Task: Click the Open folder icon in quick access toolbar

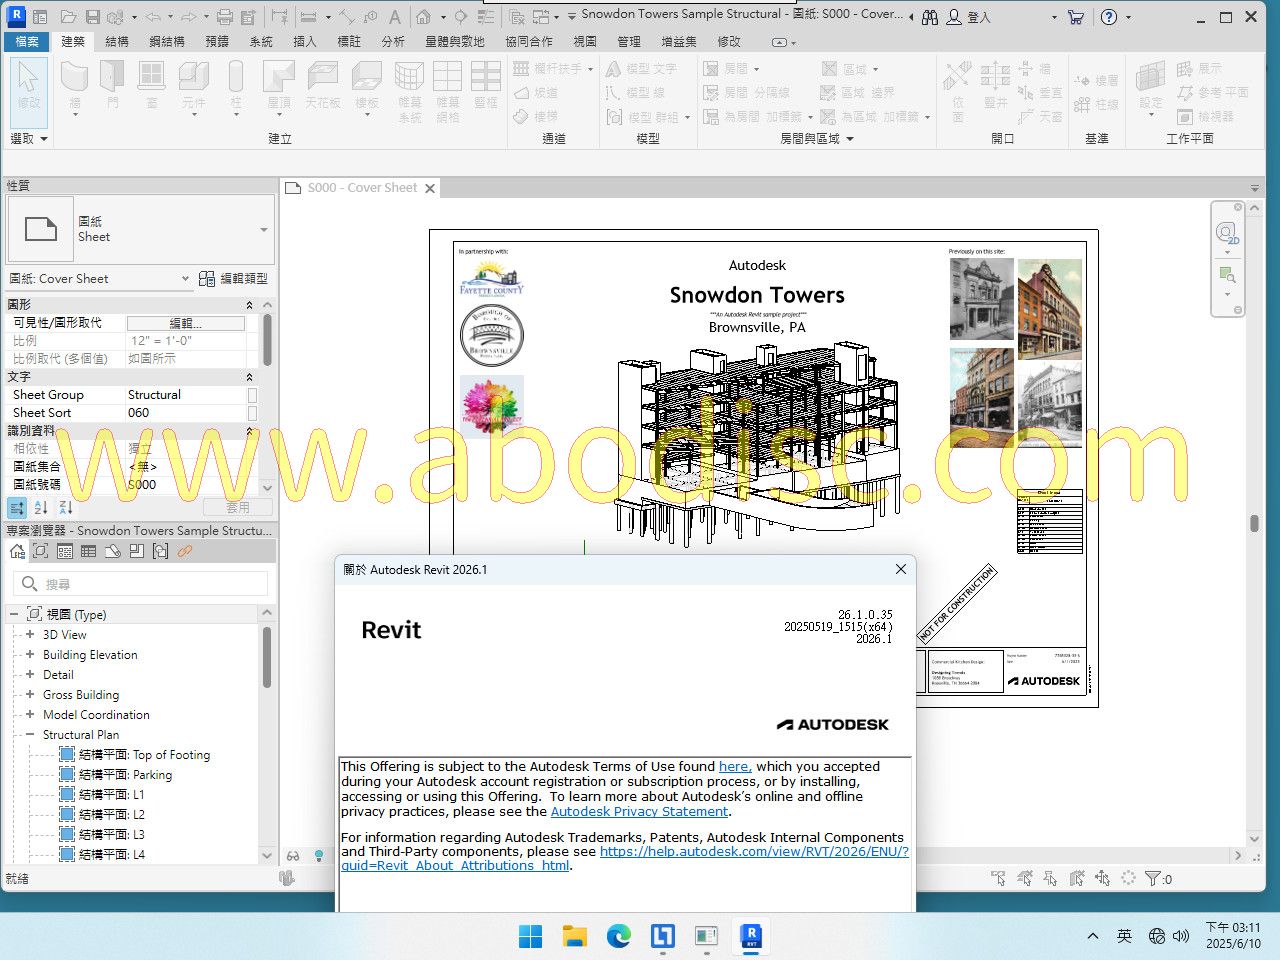Action: 68,17
